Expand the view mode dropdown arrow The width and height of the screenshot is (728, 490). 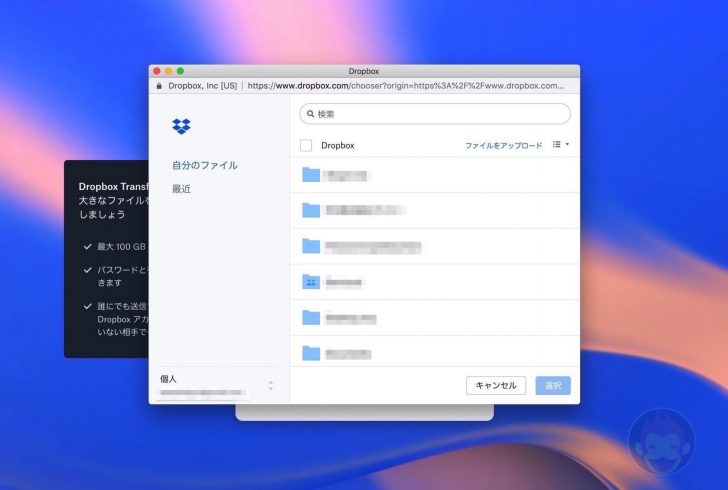pyautogui.click(x=567, y=144)
